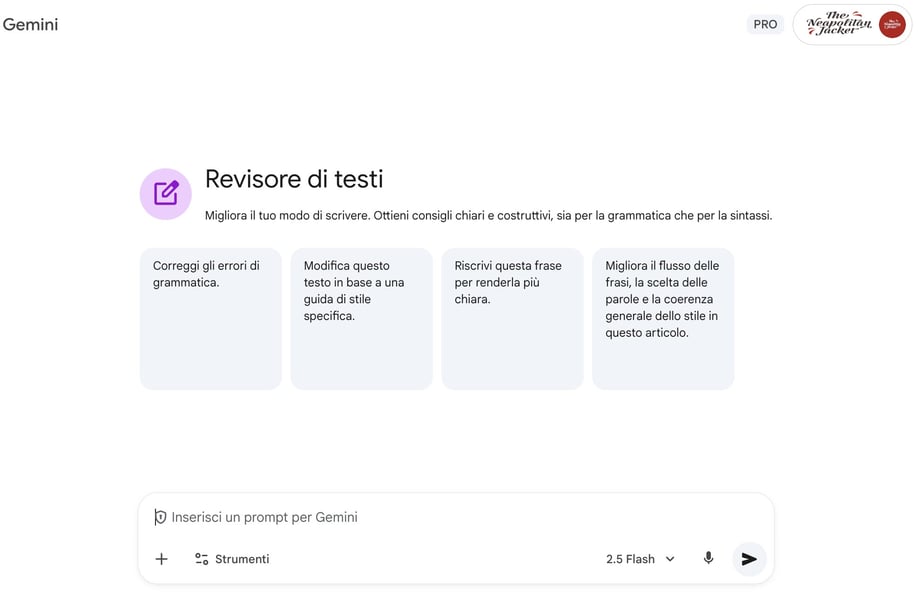Activate the microphone voice input icon
The width and height of the screenshot is (918, 612).
point(708,558)
